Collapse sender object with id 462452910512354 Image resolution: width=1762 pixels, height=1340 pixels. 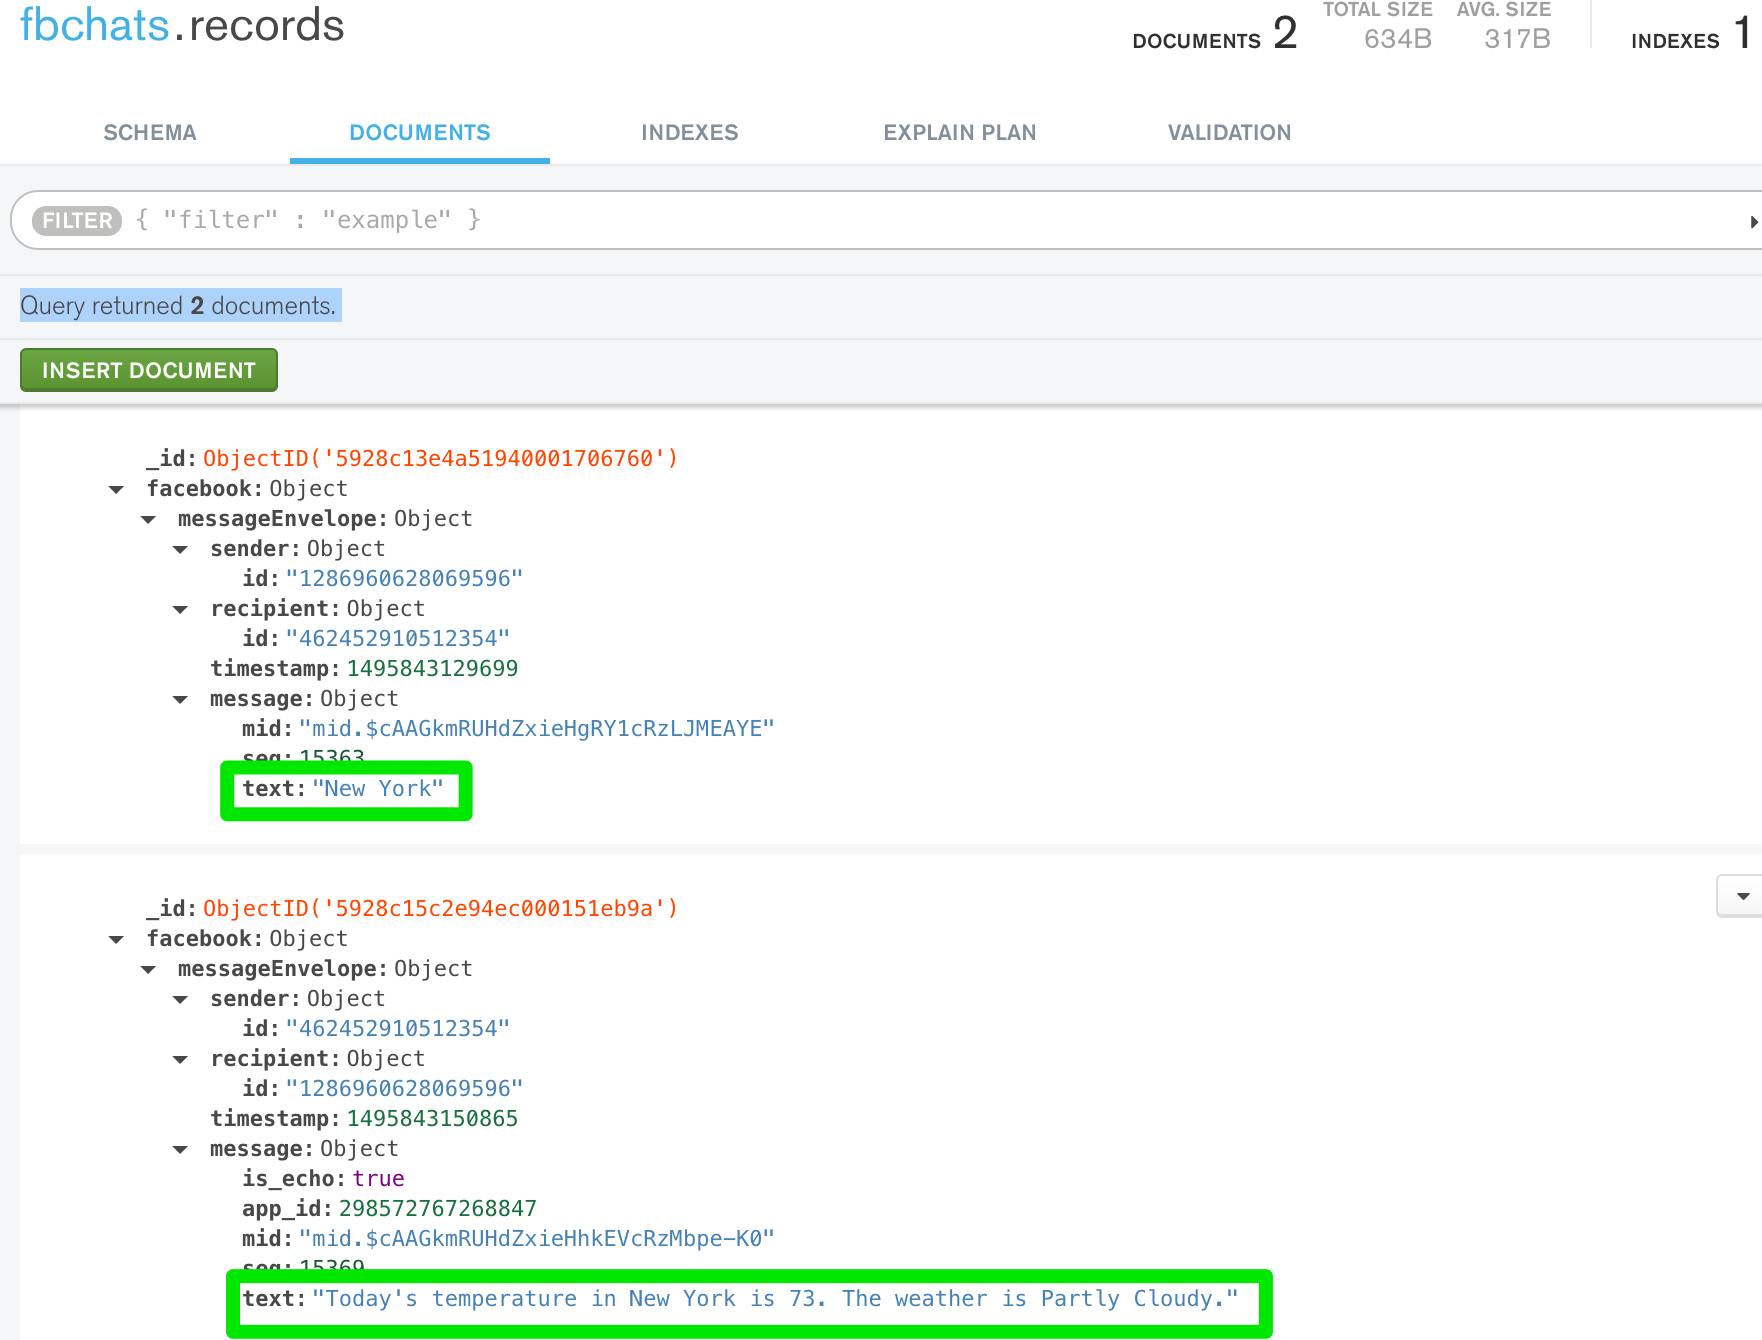point(180,999)
